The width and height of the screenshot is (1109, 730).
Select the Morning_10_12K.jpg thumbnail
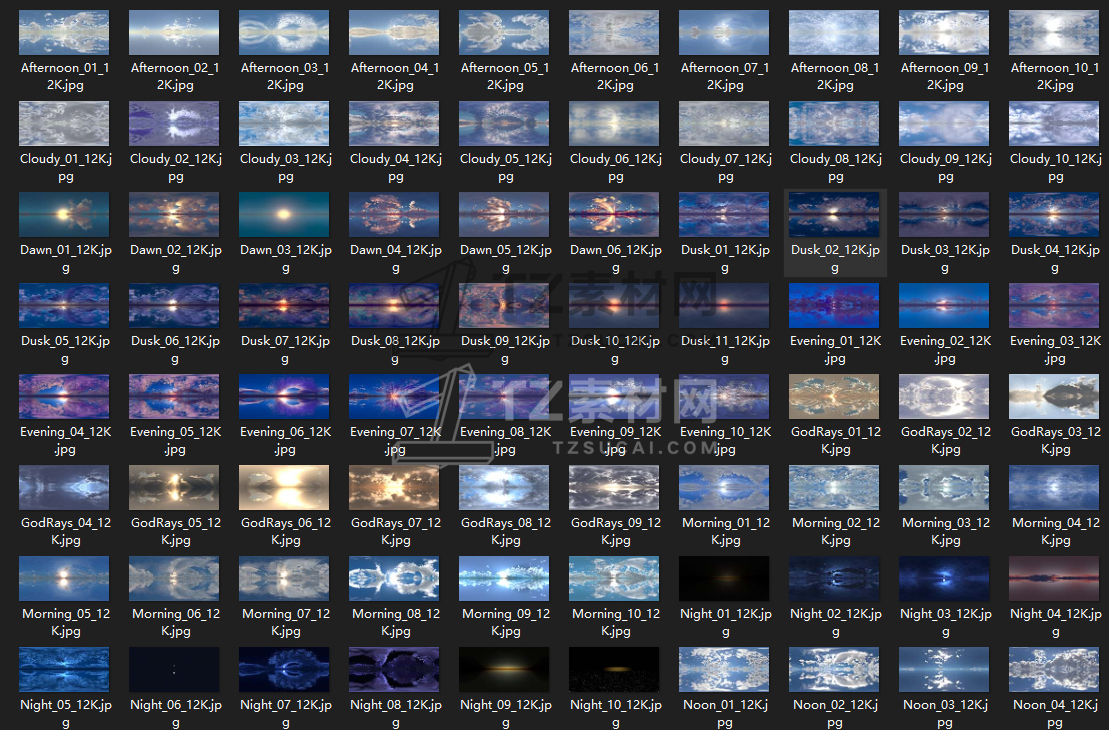614,579
